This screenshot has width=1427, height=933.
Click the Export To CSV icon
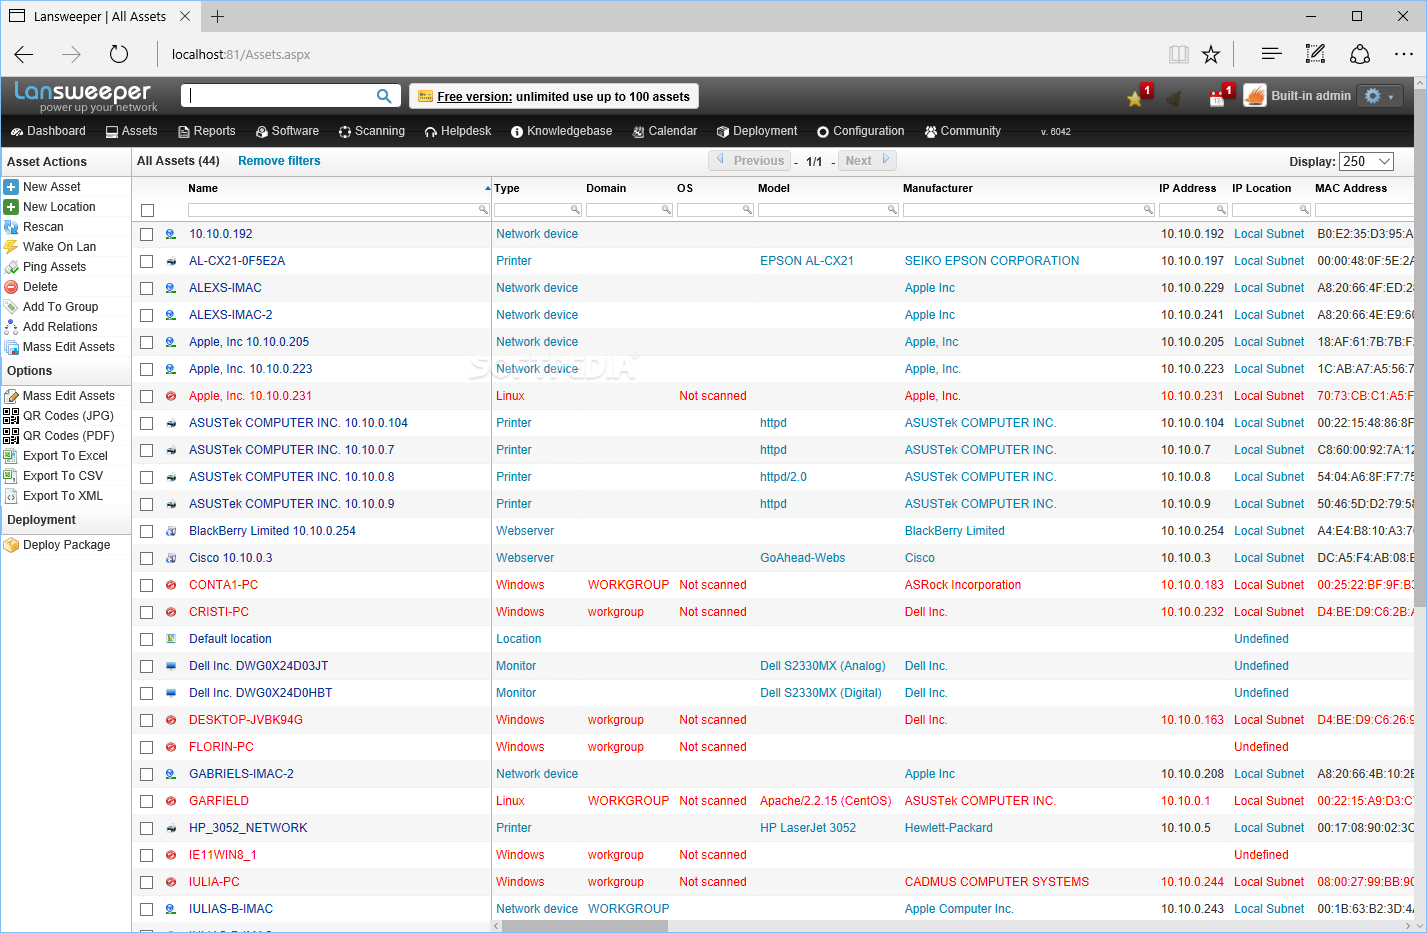click(11, 476)
